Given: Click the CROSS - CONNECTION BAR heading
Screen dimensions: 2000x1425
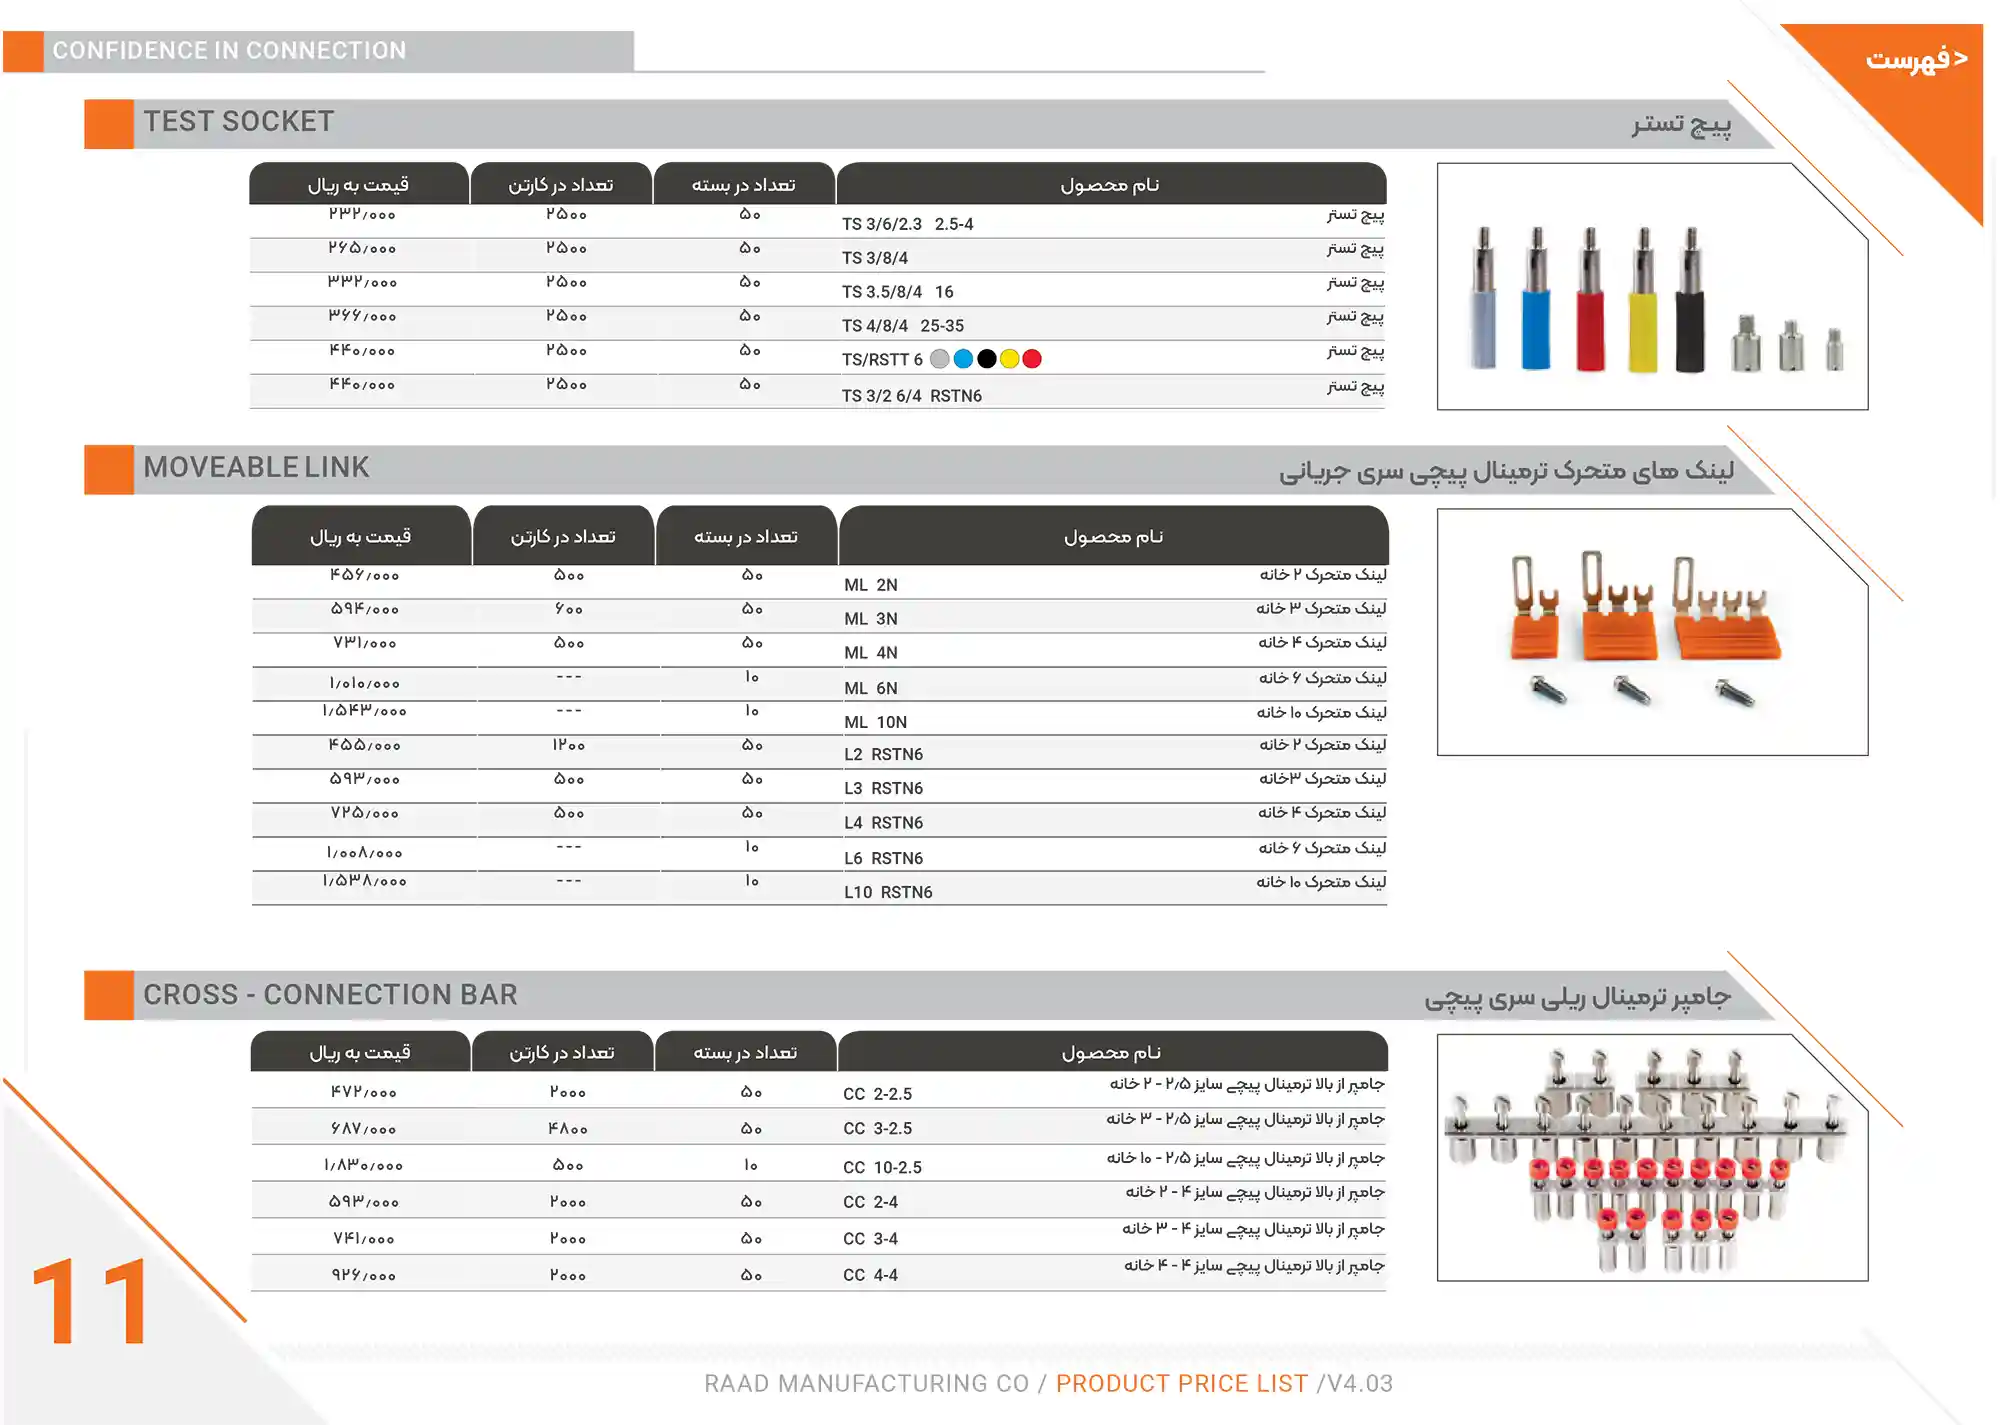Looking at the screenshot, I should click(x=330, y=995).
